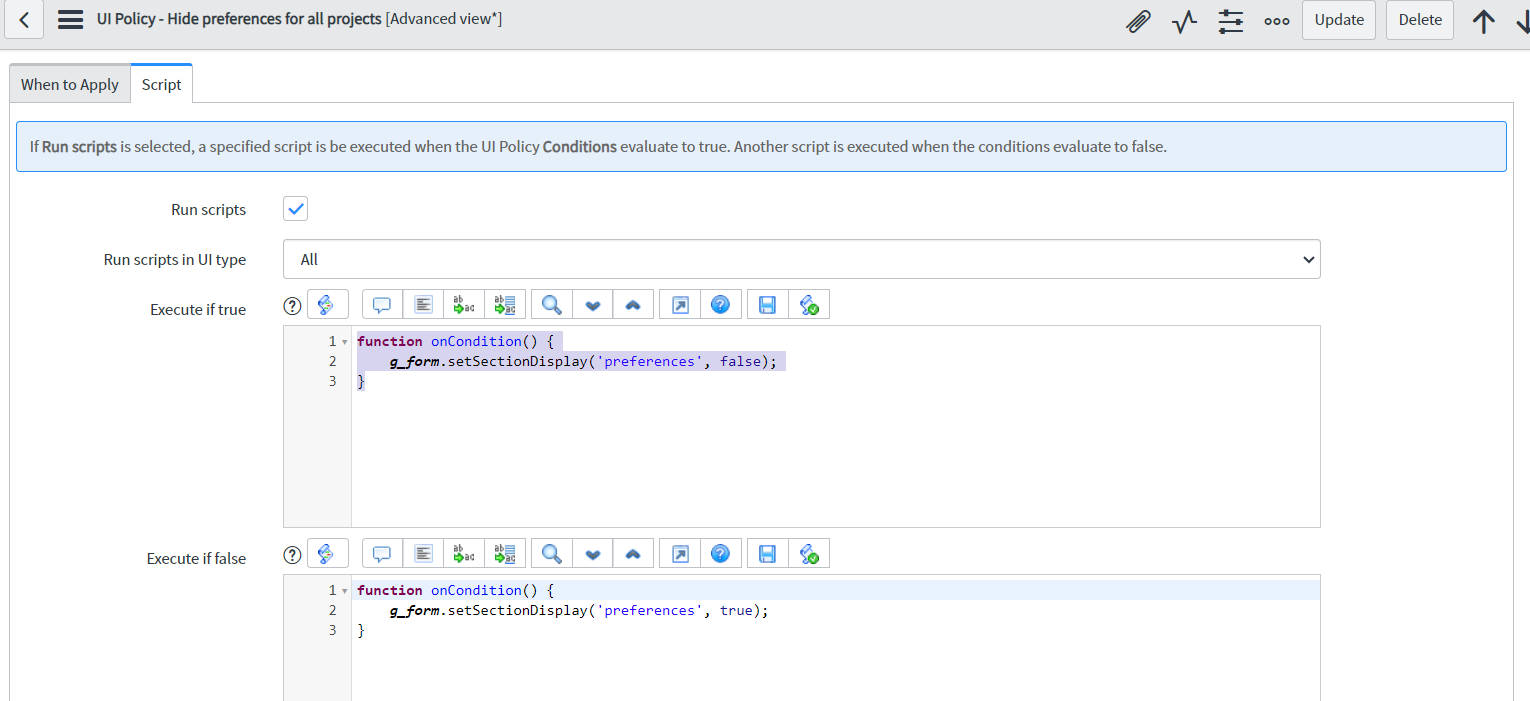The image size is (1530, 701).
Task: Toggle comments in the Execute if true script
Action: (x=381, y=304)
